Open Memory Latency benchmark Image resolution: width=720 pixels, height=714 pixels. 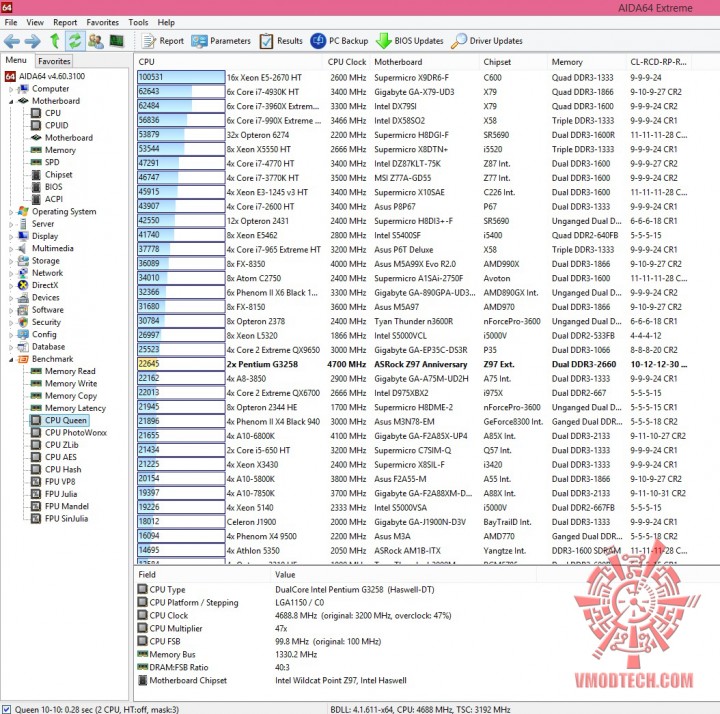click(x=75, y=408)
